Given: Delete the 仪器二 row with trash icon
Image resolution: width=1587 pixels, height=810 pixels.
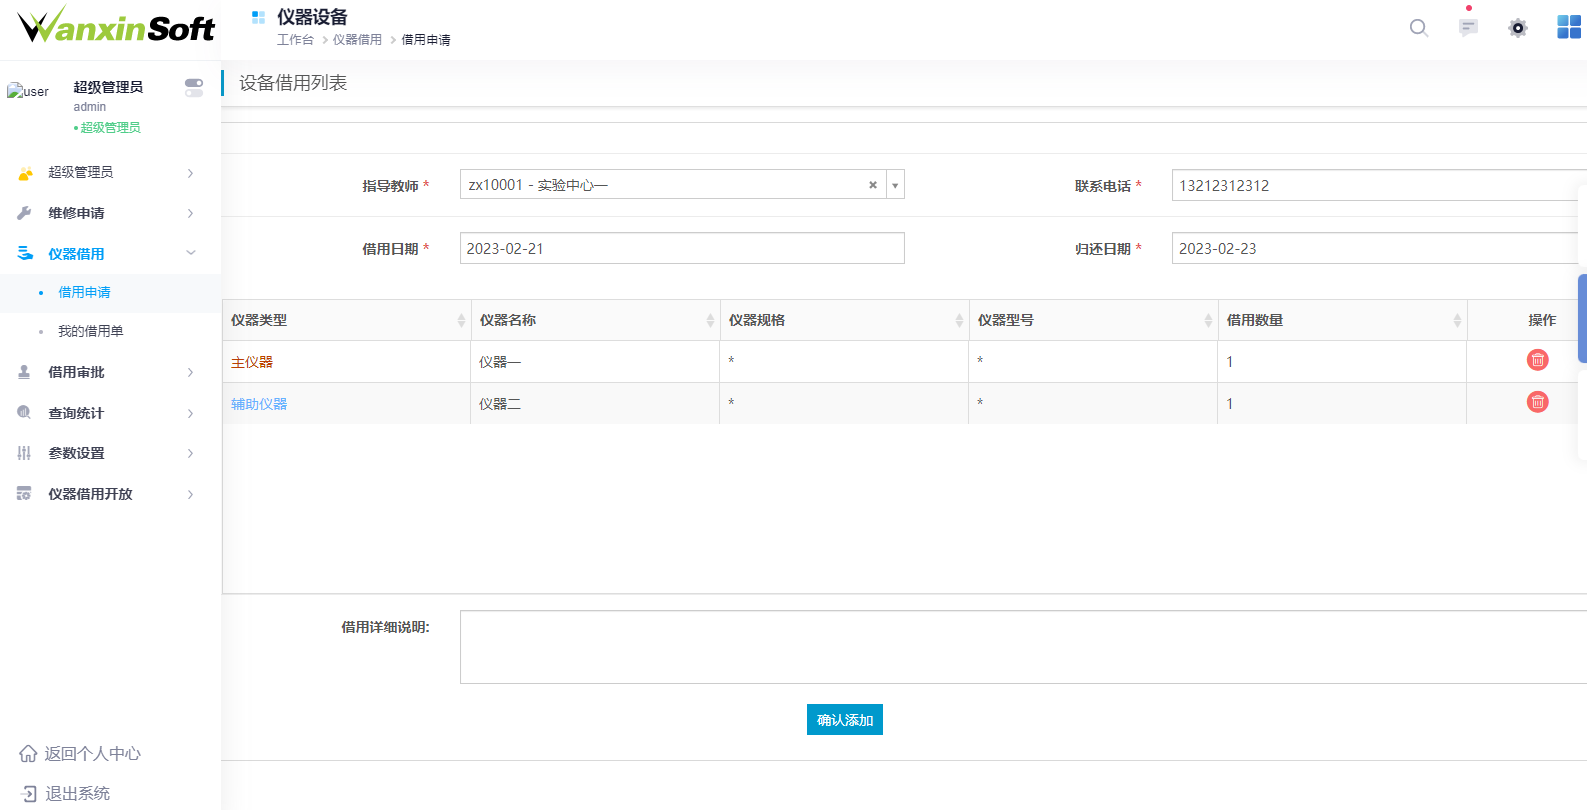Looking at the screenshot, I should 1537,402.
